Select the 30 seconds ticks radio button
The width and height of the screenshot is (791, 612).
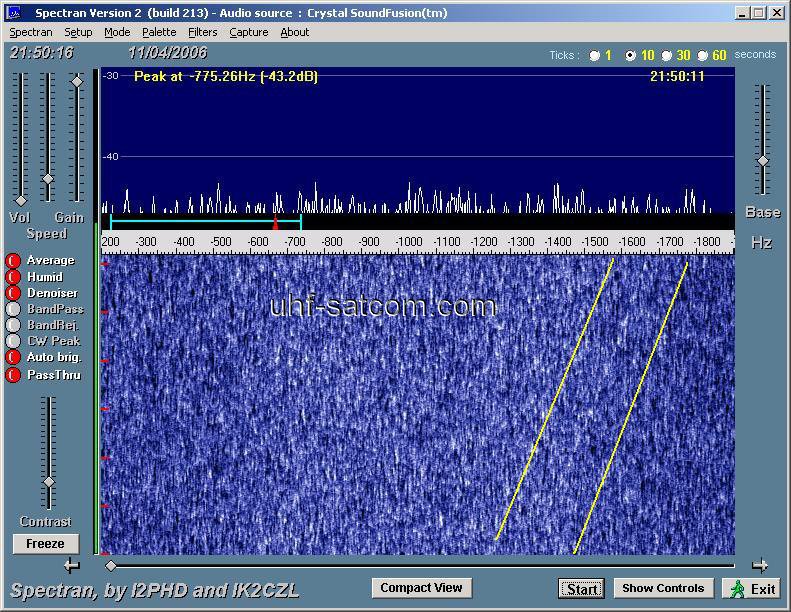pyautogui.click(x=666, y=55)
